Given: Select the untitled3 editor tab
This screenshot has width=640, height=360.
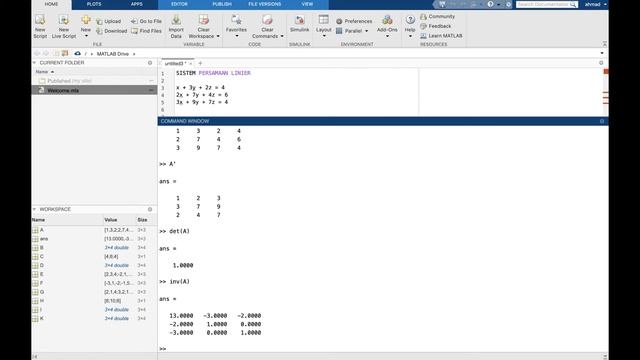Looking at the screenshot, I should tap(176, 64).
